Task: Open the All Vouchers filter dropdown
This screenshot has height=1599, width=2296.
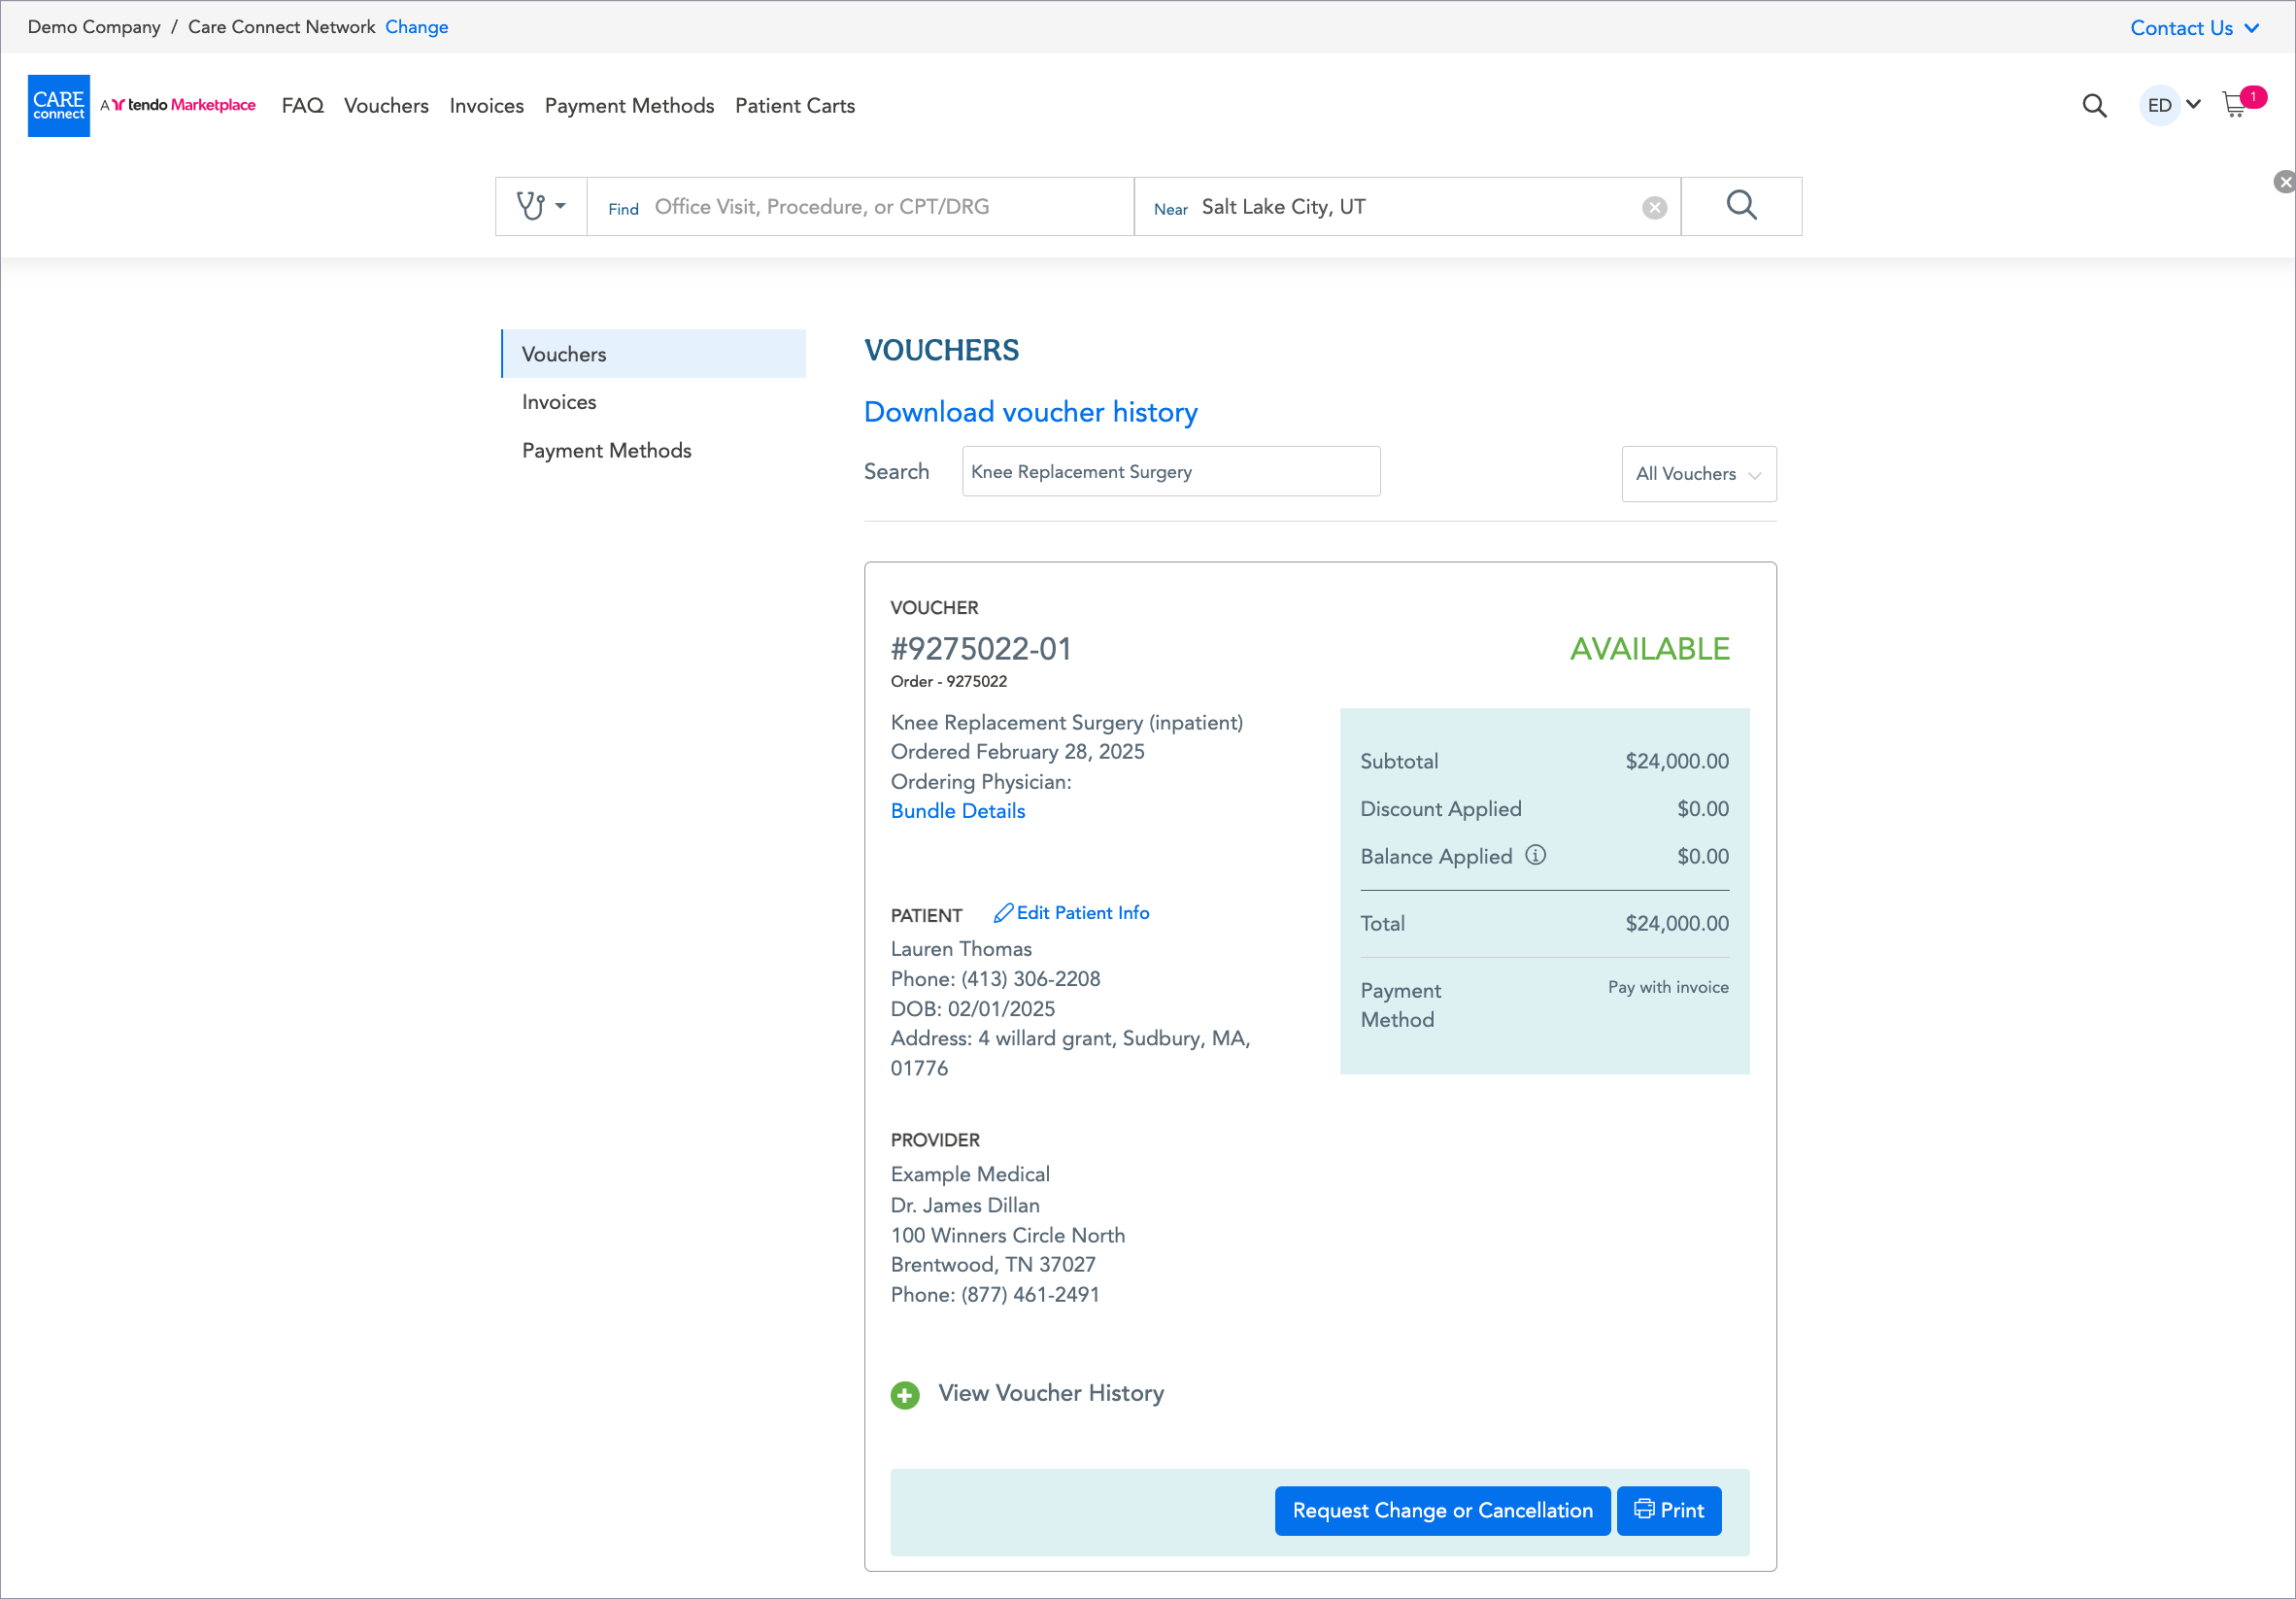Action: 1698,474
